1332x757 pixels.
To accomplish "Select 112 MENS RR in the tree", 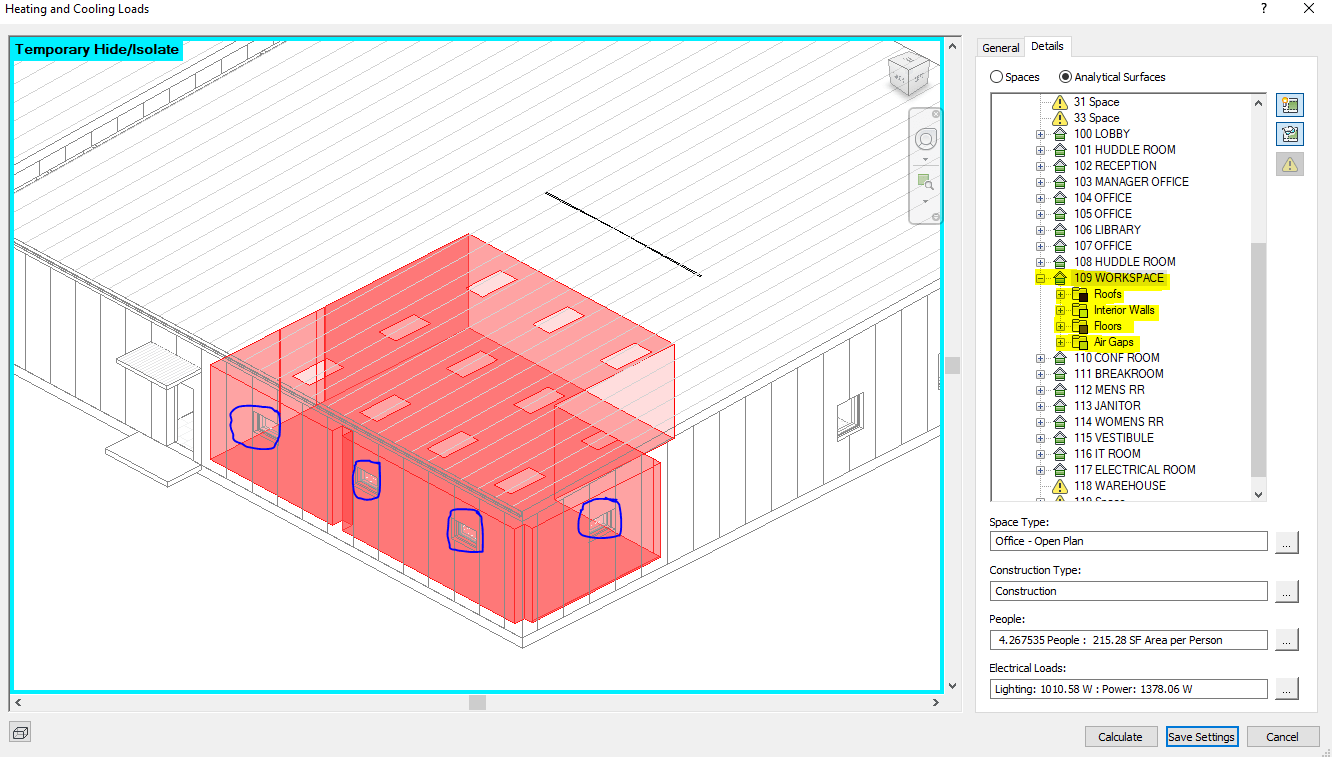I will (1111, 390).
